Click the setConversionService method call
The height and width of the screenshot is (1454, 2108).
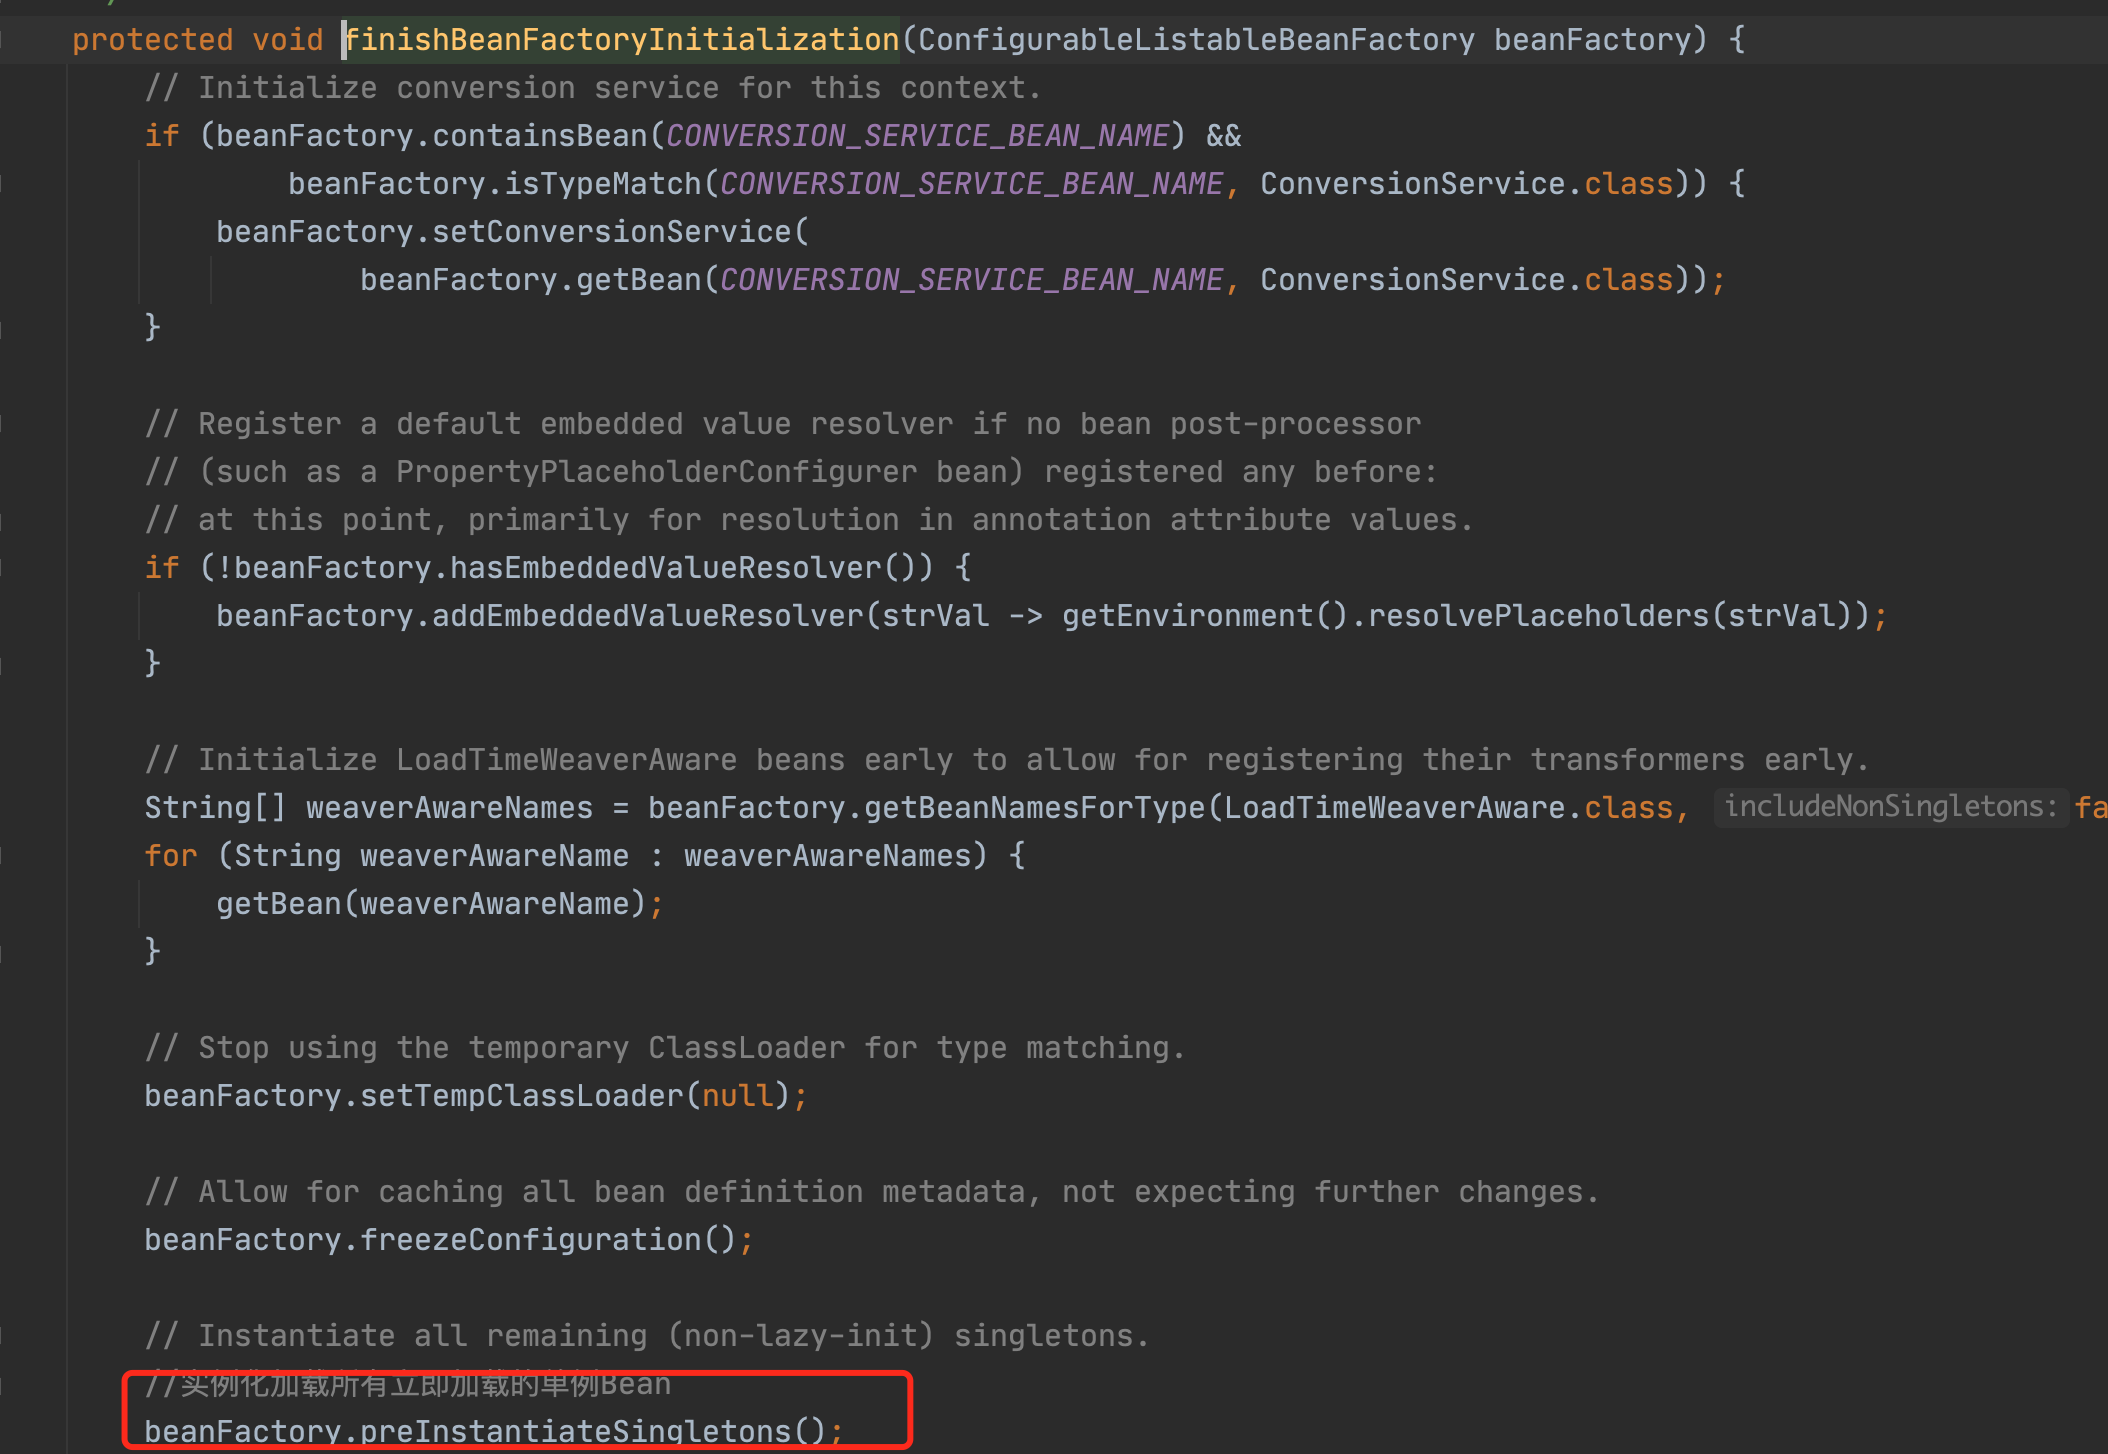[x=611, y=232]
